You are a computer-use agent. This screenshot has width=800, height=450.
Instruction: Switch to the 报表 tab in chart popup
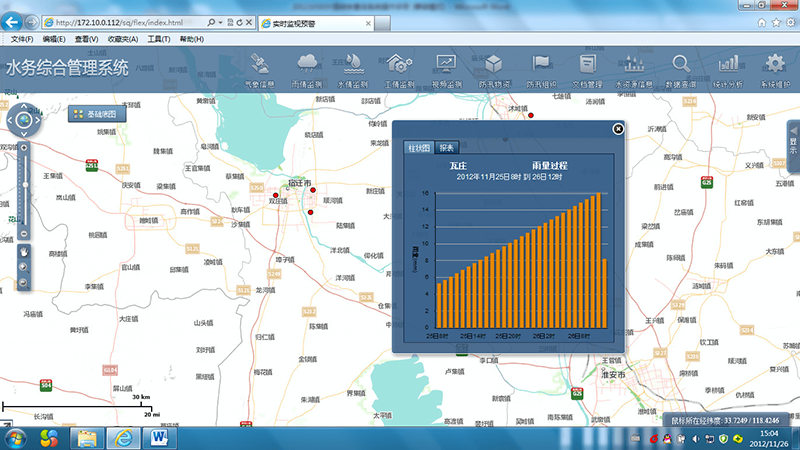coord(447,147)
